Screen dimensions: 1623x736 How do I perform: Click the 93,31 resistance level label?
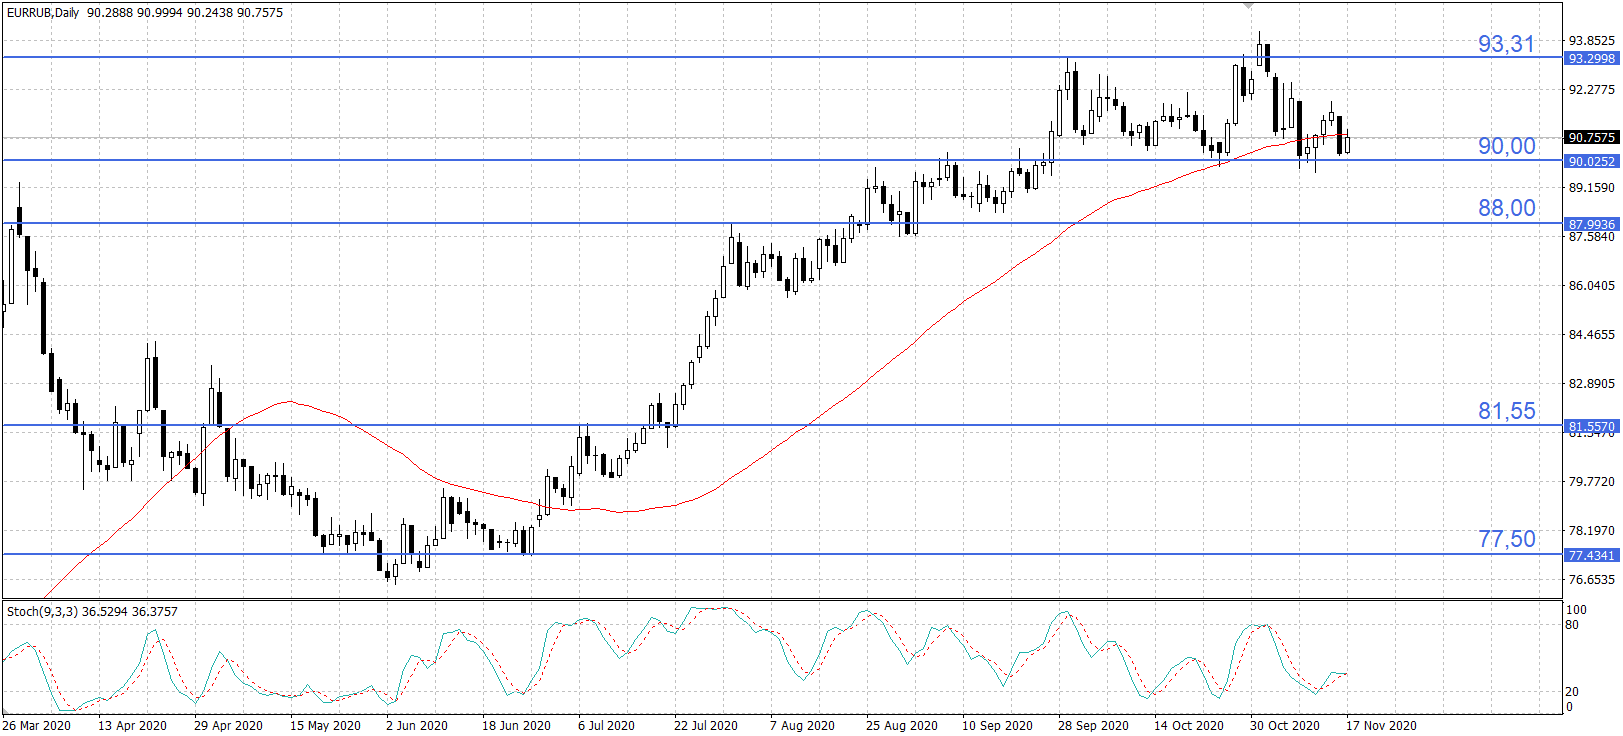1506,44
